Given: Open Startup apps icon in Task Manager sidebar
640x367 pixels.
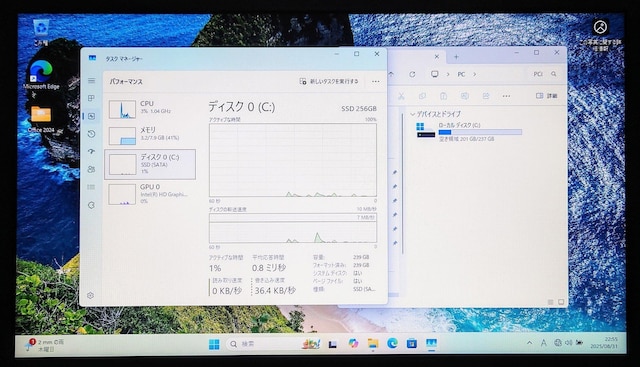Looking at the screenshot, I should pyautogui.click(x=91, y=151).
